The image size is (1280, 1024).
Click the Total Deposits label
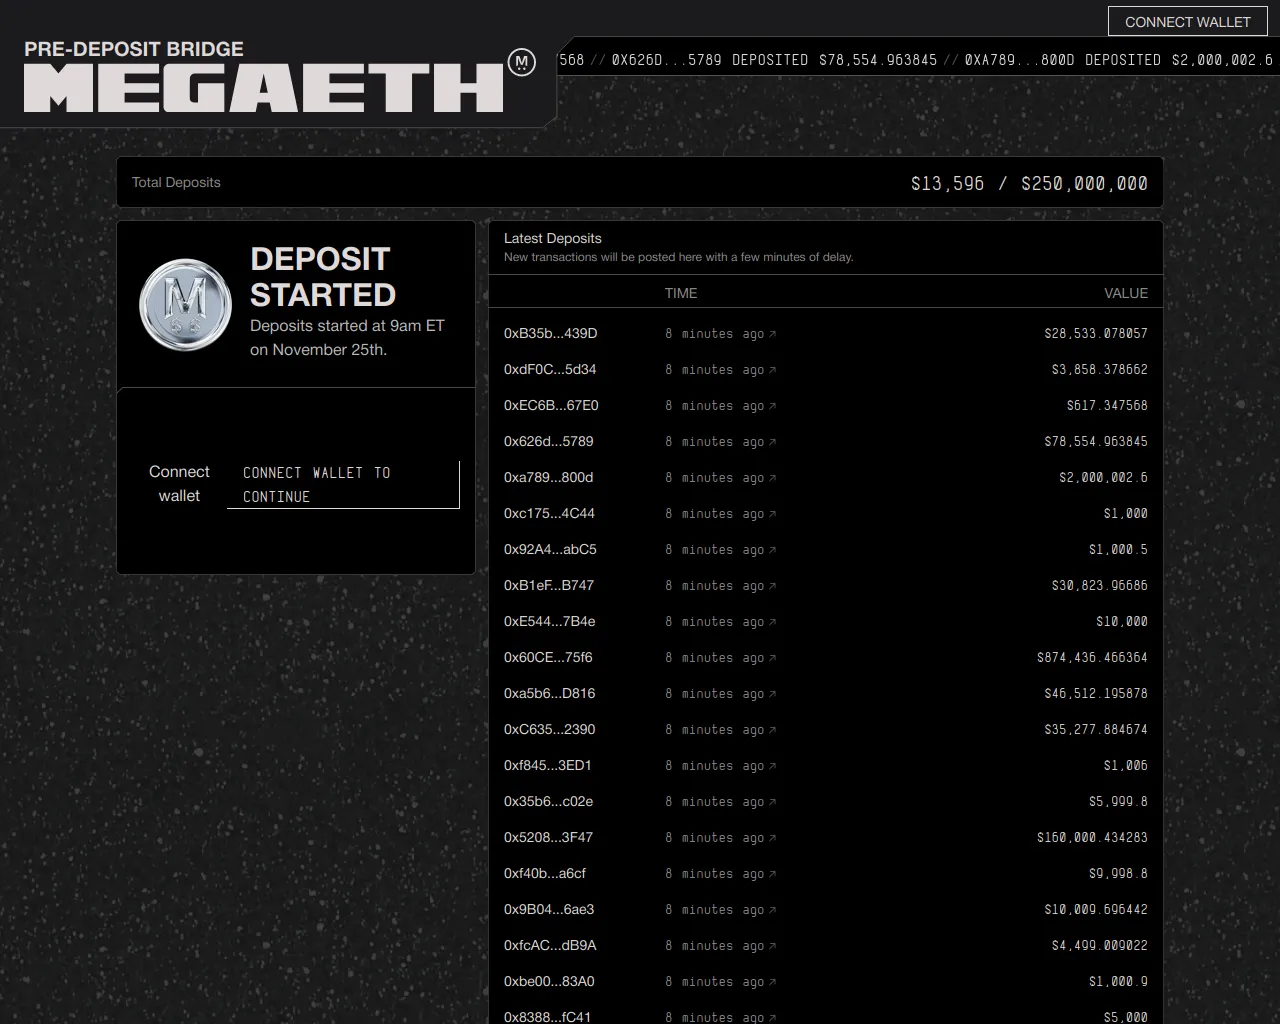(x=176, y=182)
